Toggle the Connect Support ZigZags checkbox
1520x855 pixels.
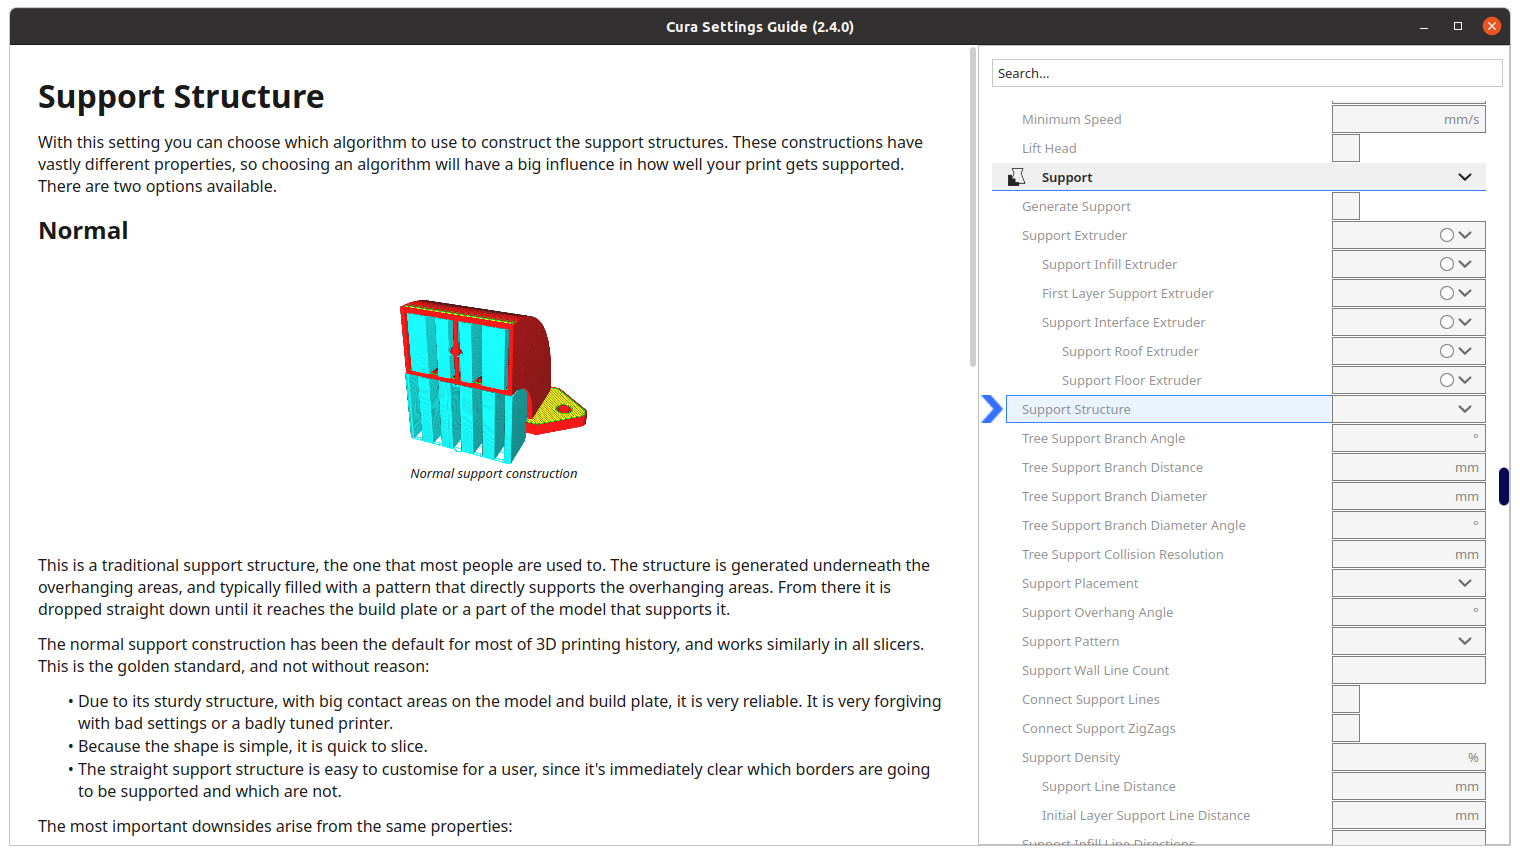coord(1346,728)
